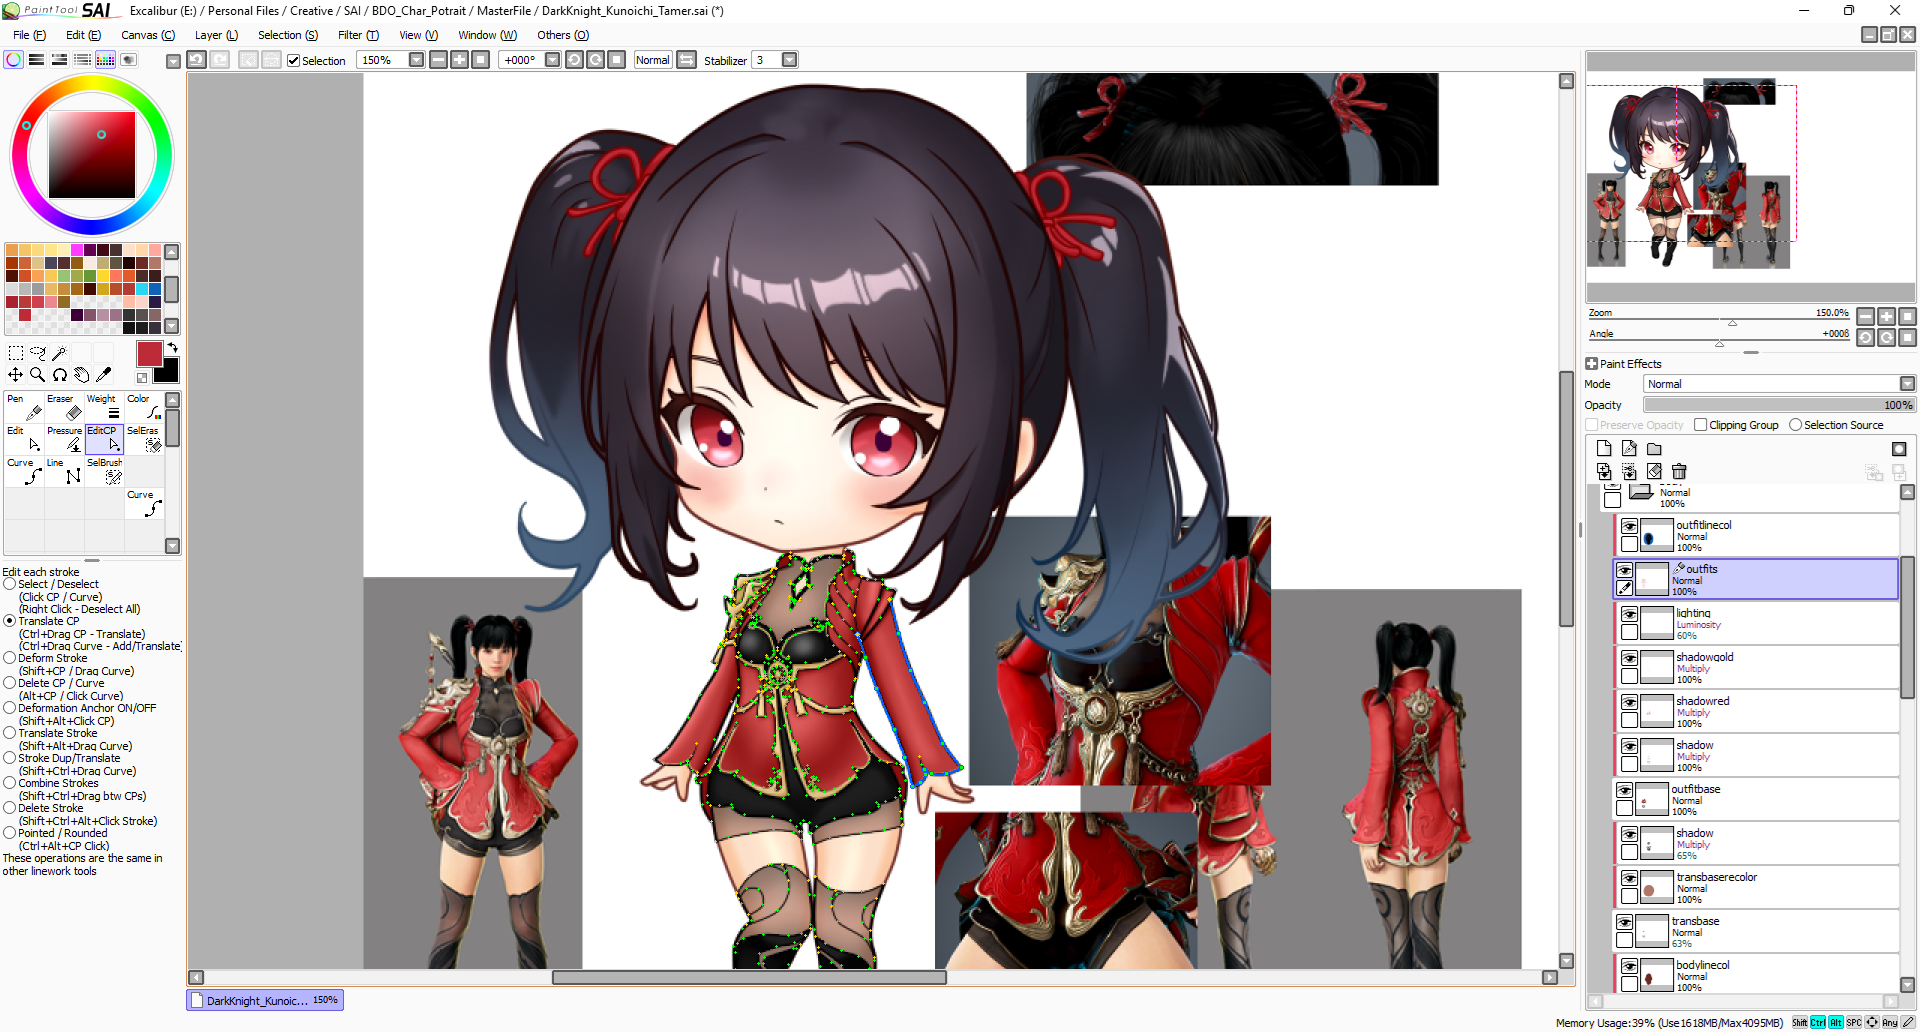Select the Deform Stroke radio option
This screenshot has height=1032, width=1920.
click(x=10, y=658)
